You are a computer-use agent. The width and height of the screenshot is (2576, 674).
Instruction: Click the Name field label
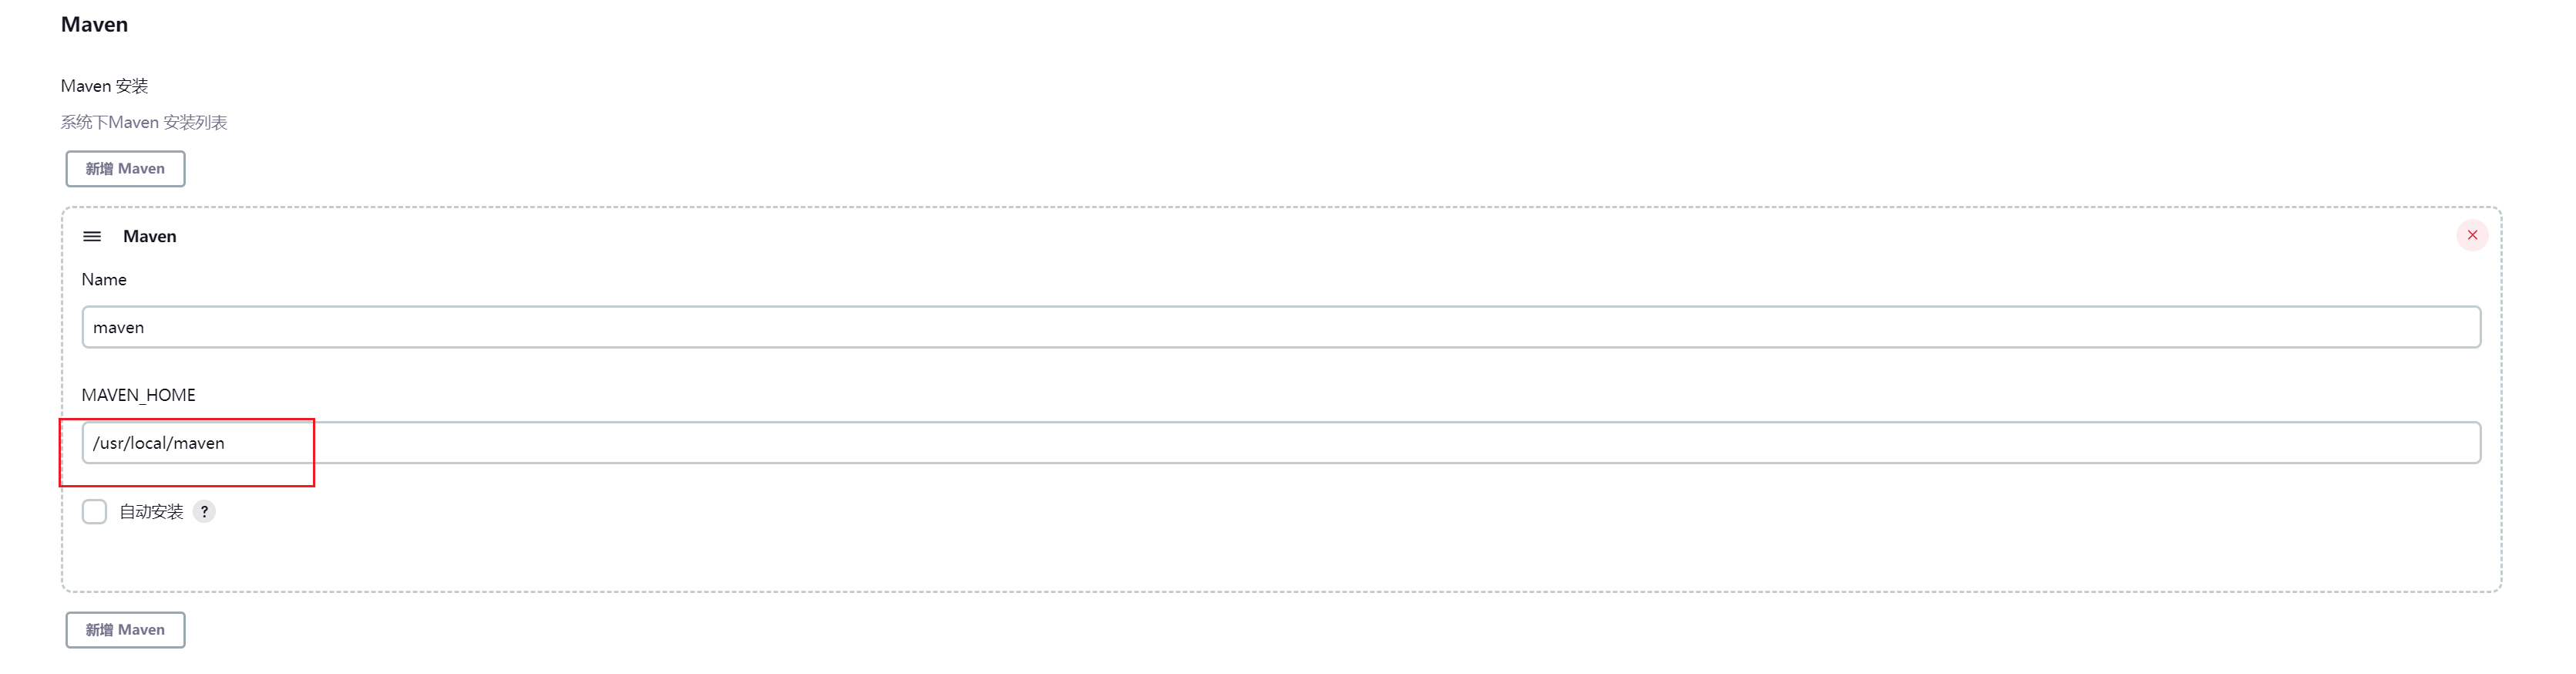[x=104, y=279]
